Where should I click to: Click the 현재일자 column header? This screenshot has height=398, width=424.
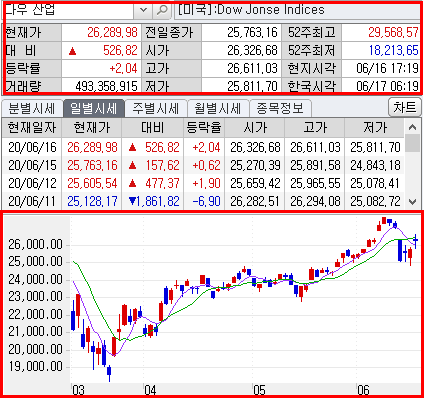coord(32,128)
